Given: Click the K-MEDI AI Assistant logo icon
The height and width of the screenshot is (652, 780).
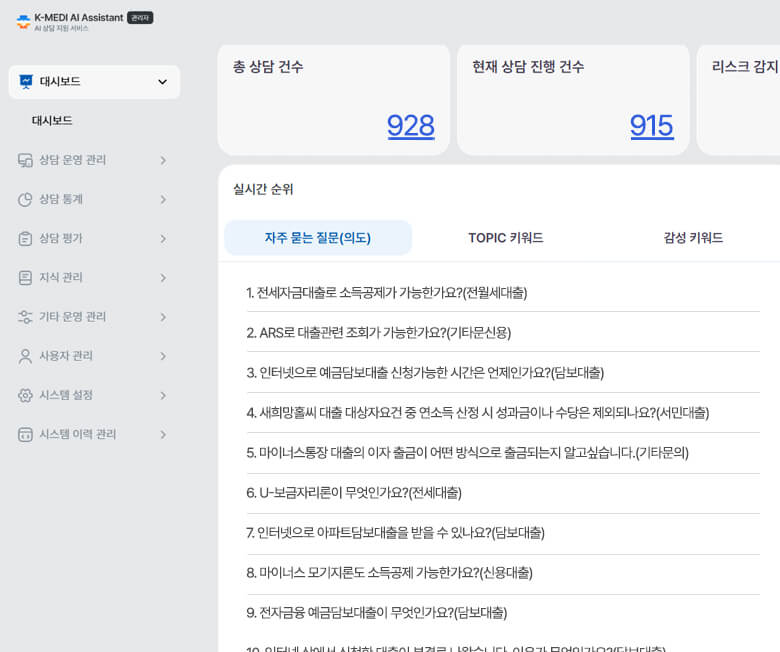Looking at the screenshot, I should pos(24,21).
